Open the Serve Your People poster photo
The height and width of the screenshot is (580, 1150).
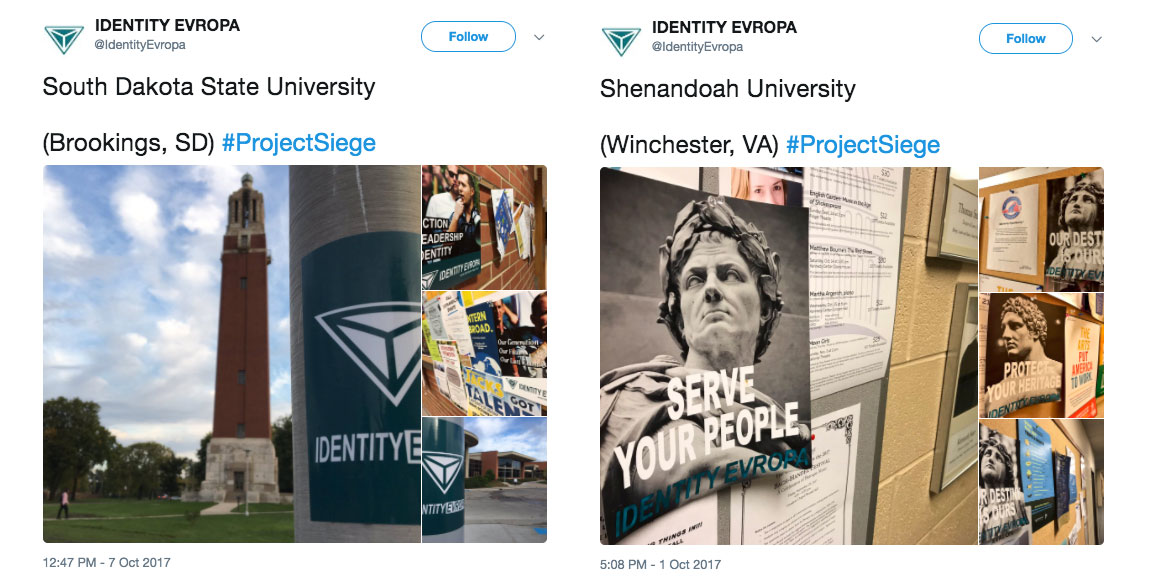788,356
